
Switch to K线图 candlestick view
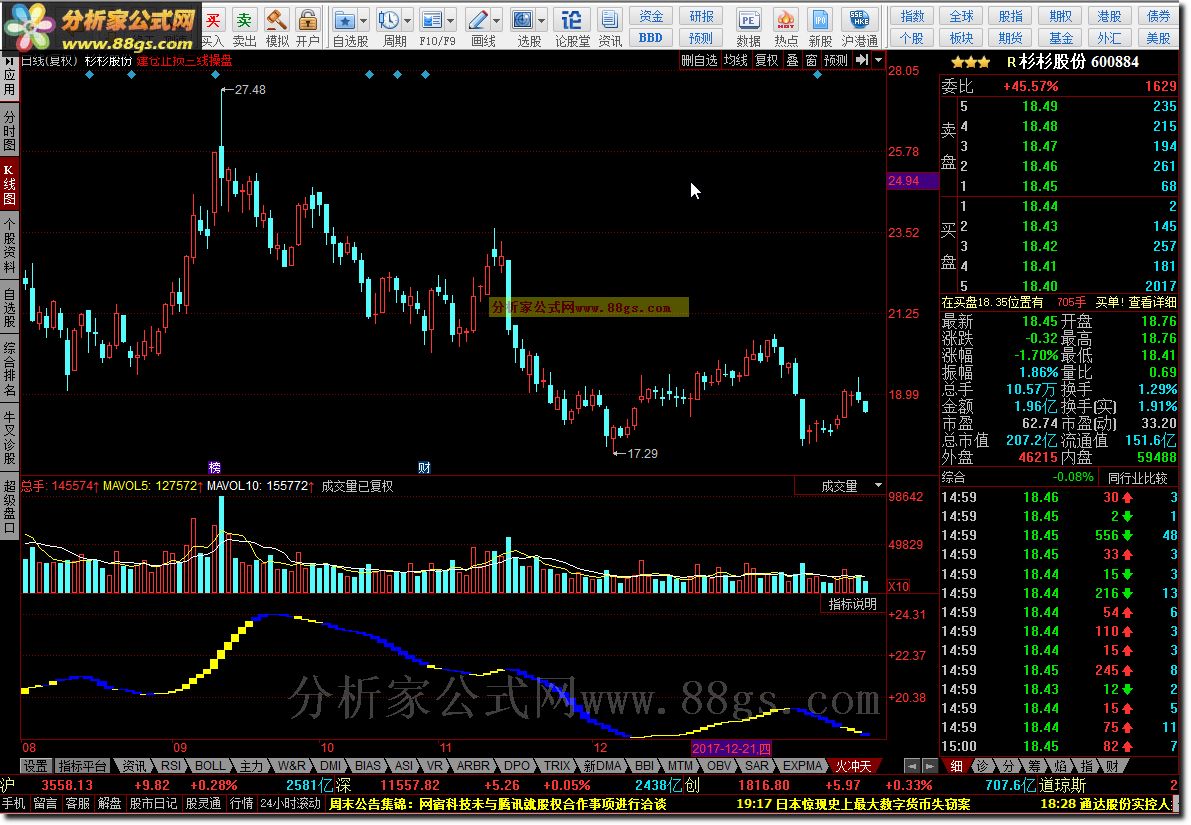pyautogui.click(x=9, y=185)
